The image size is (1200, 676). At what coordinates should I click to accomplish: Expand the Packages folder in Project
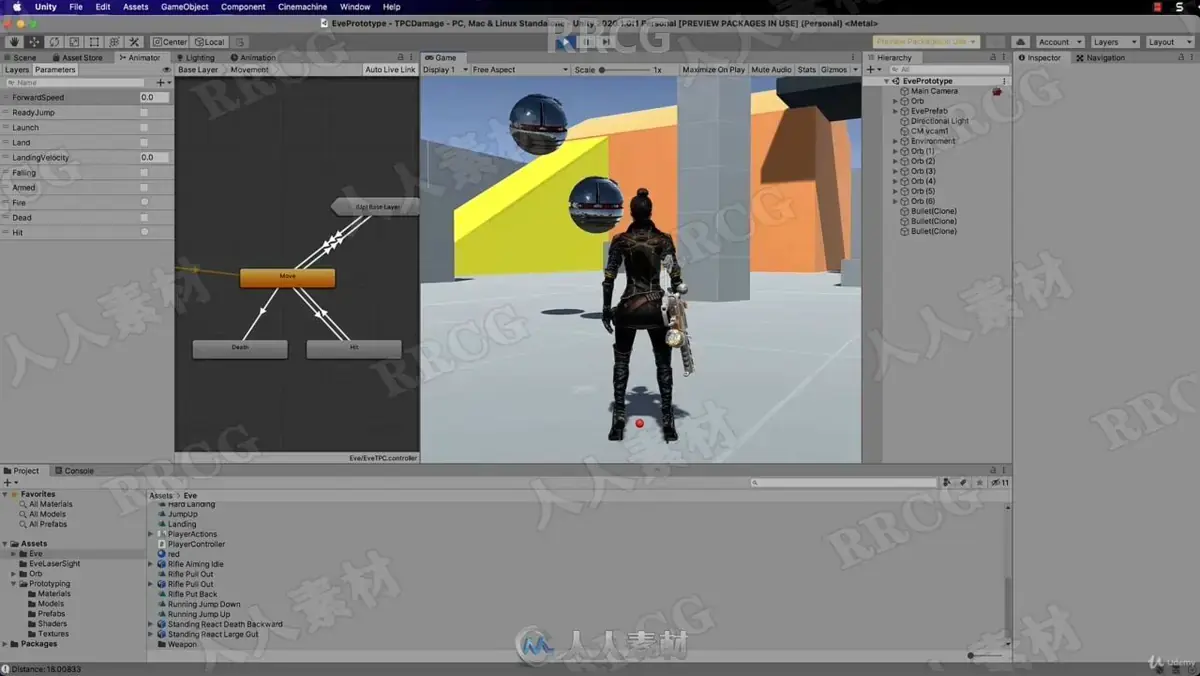[x=5, y=644]
